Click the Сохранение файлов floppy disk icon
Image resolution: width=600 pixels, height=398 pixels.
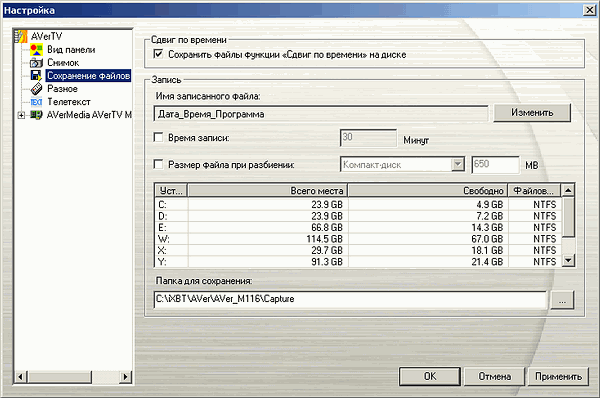[x=36, y=75]
